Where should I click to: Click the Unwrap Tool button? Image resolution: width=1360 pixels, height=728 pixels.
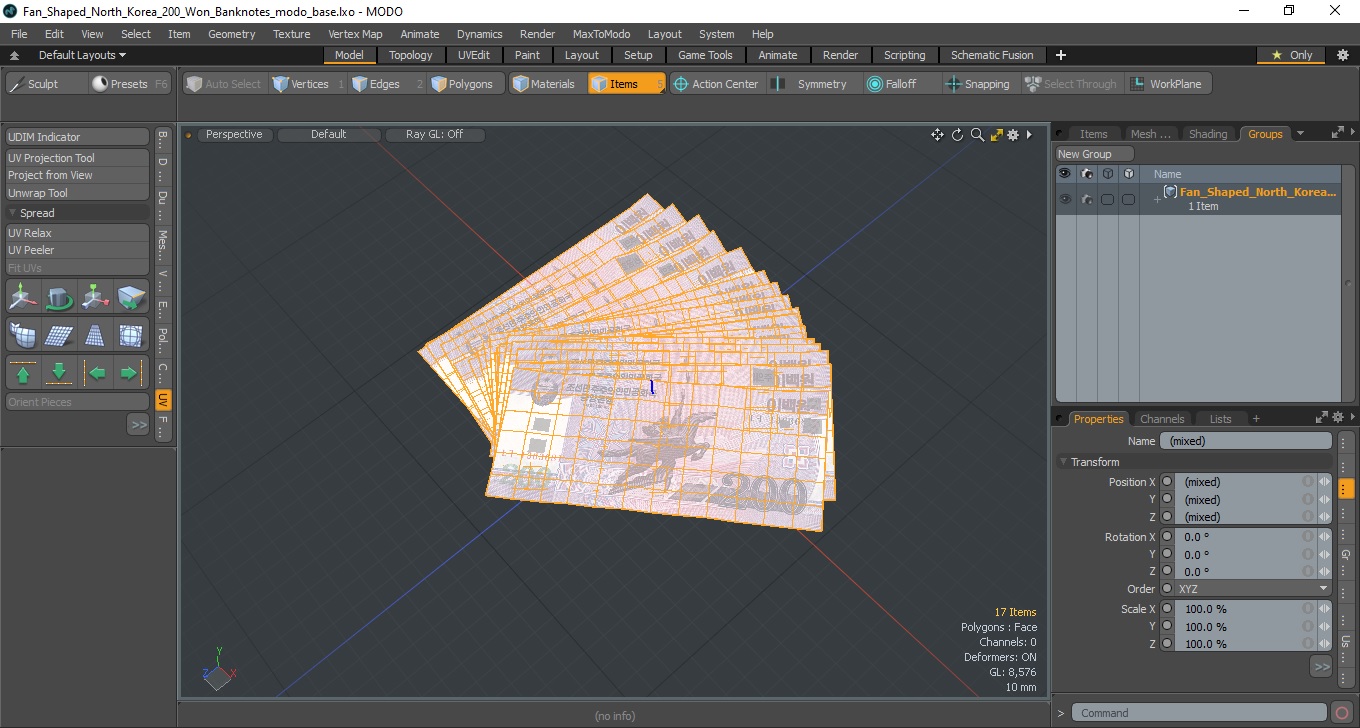(78, 193)
